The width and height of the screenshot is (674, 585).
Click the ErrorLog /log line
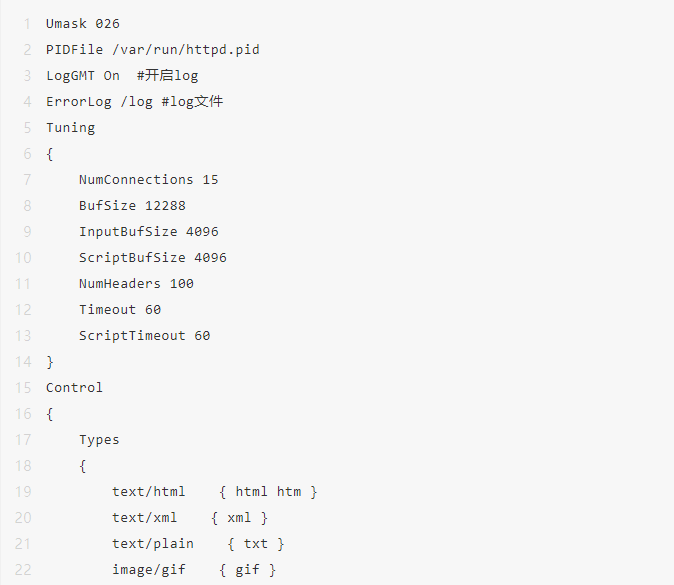pyautogui.click(x=99, y=101)
